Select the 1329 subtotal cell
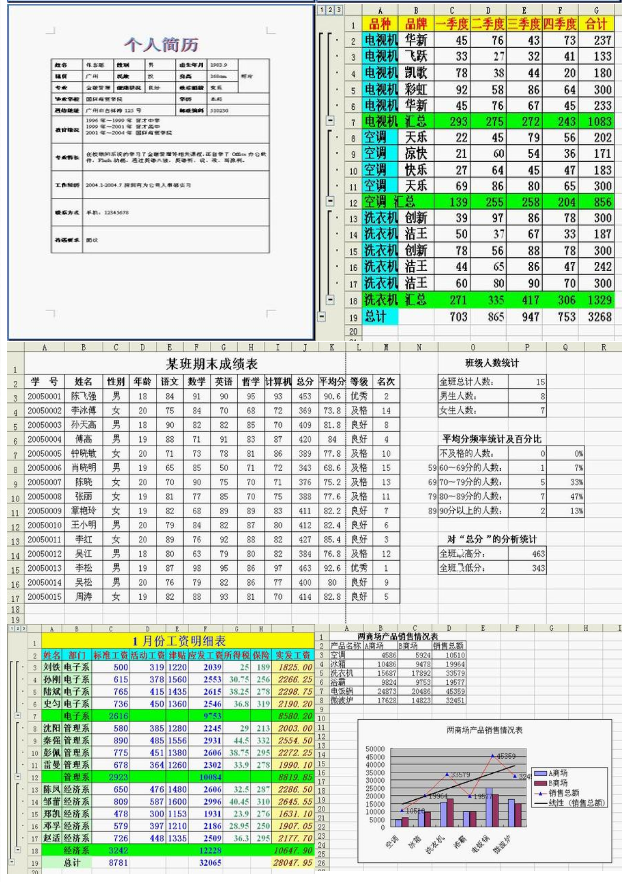This screenshot has height=882, width=623. click(x=596, y=300)
